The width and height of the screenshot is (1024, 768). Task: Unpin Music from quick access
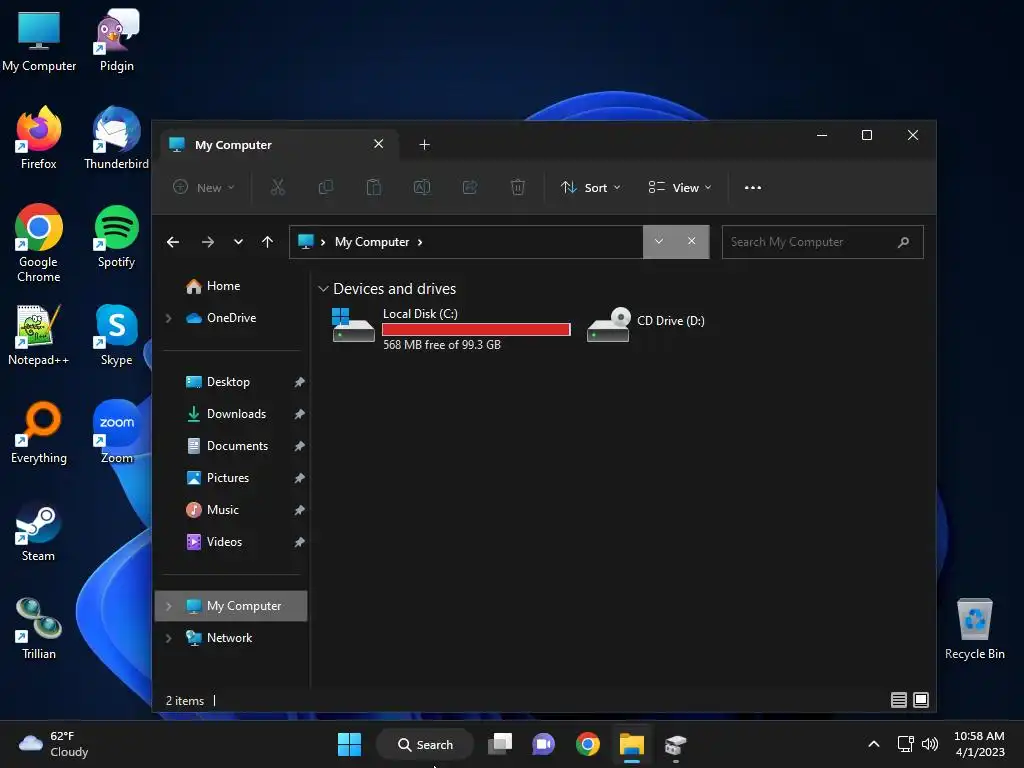click(x=299, y=510)
